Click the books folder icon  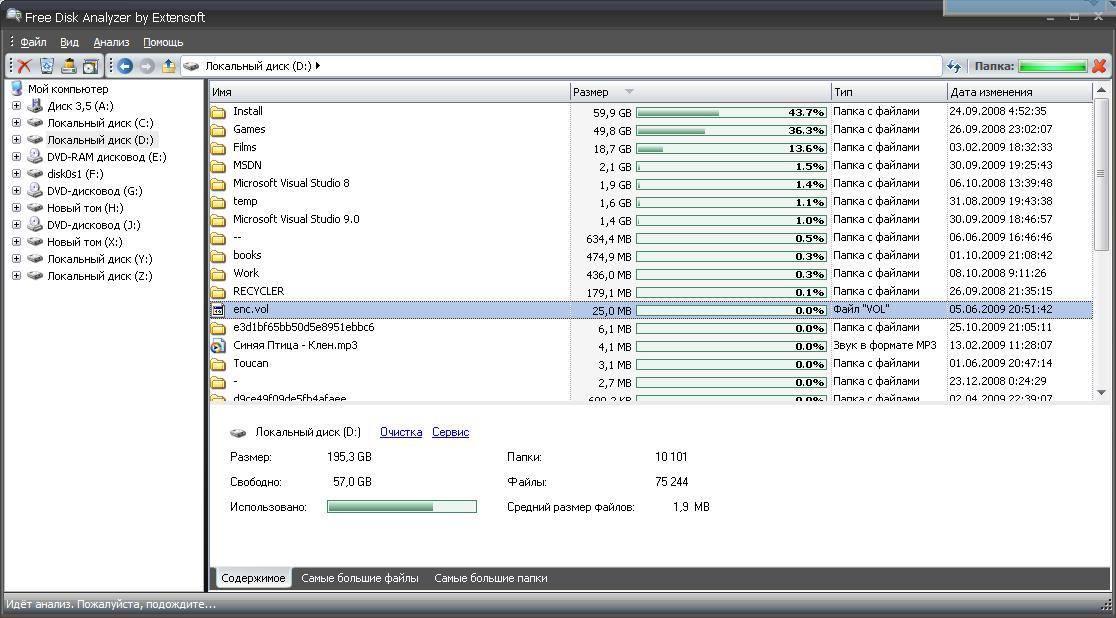tap(219, 256)
